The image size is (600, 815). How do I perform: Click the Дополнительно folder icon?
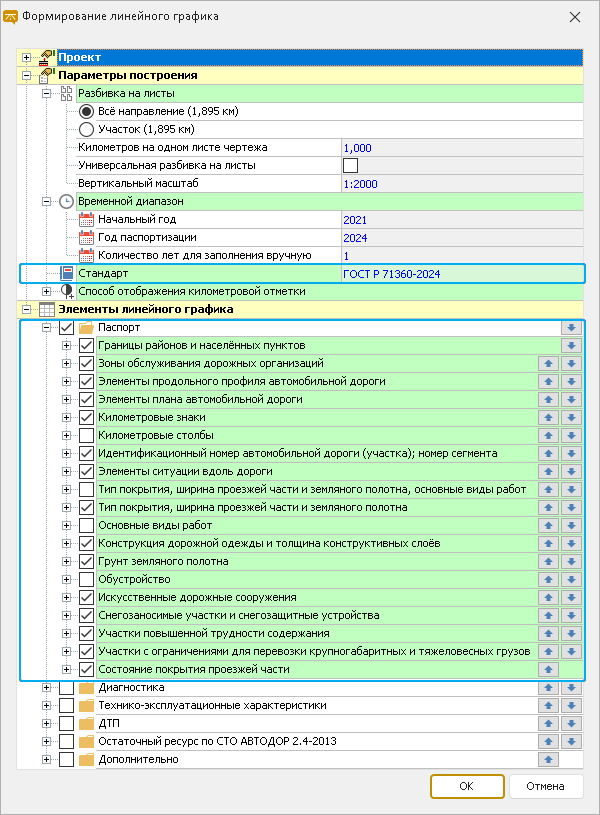86,759
